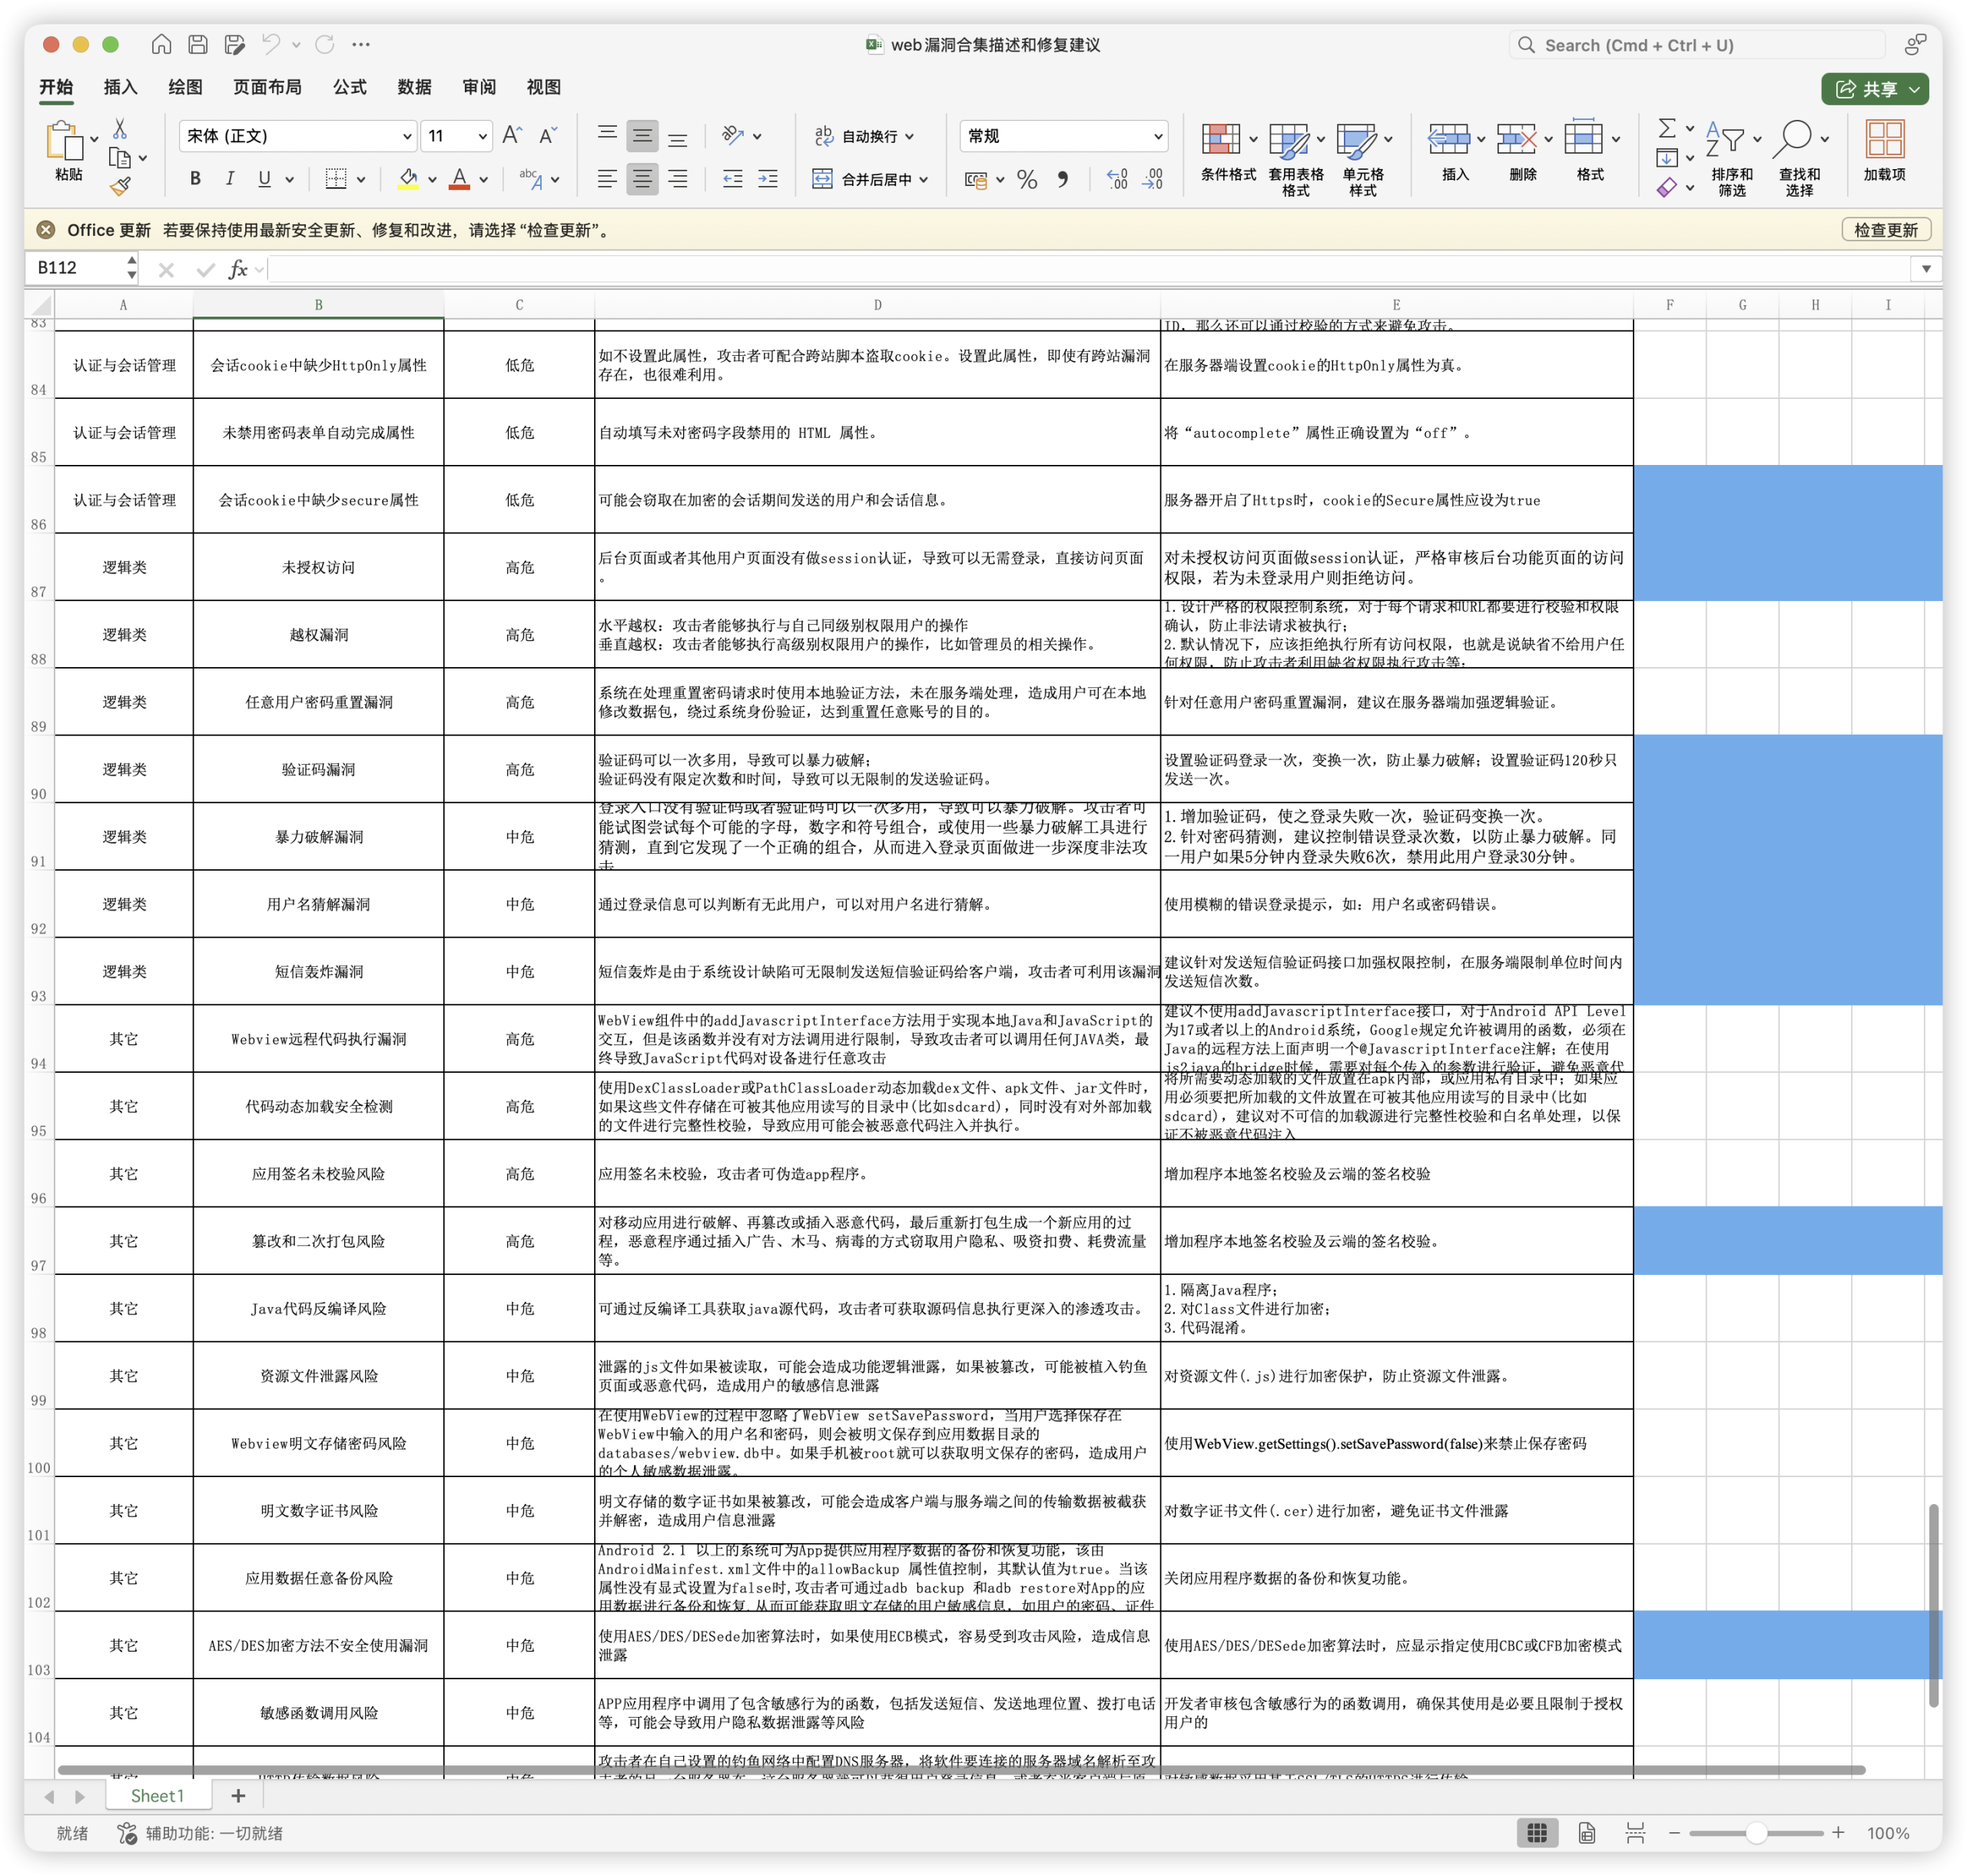Toggle Bold formatting

coord(195,179)
